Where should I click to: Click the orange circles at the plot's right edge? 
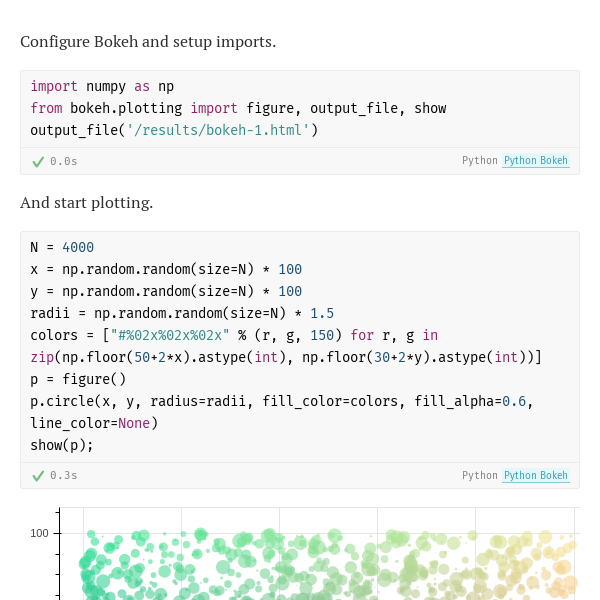click(x=562, y=580)
